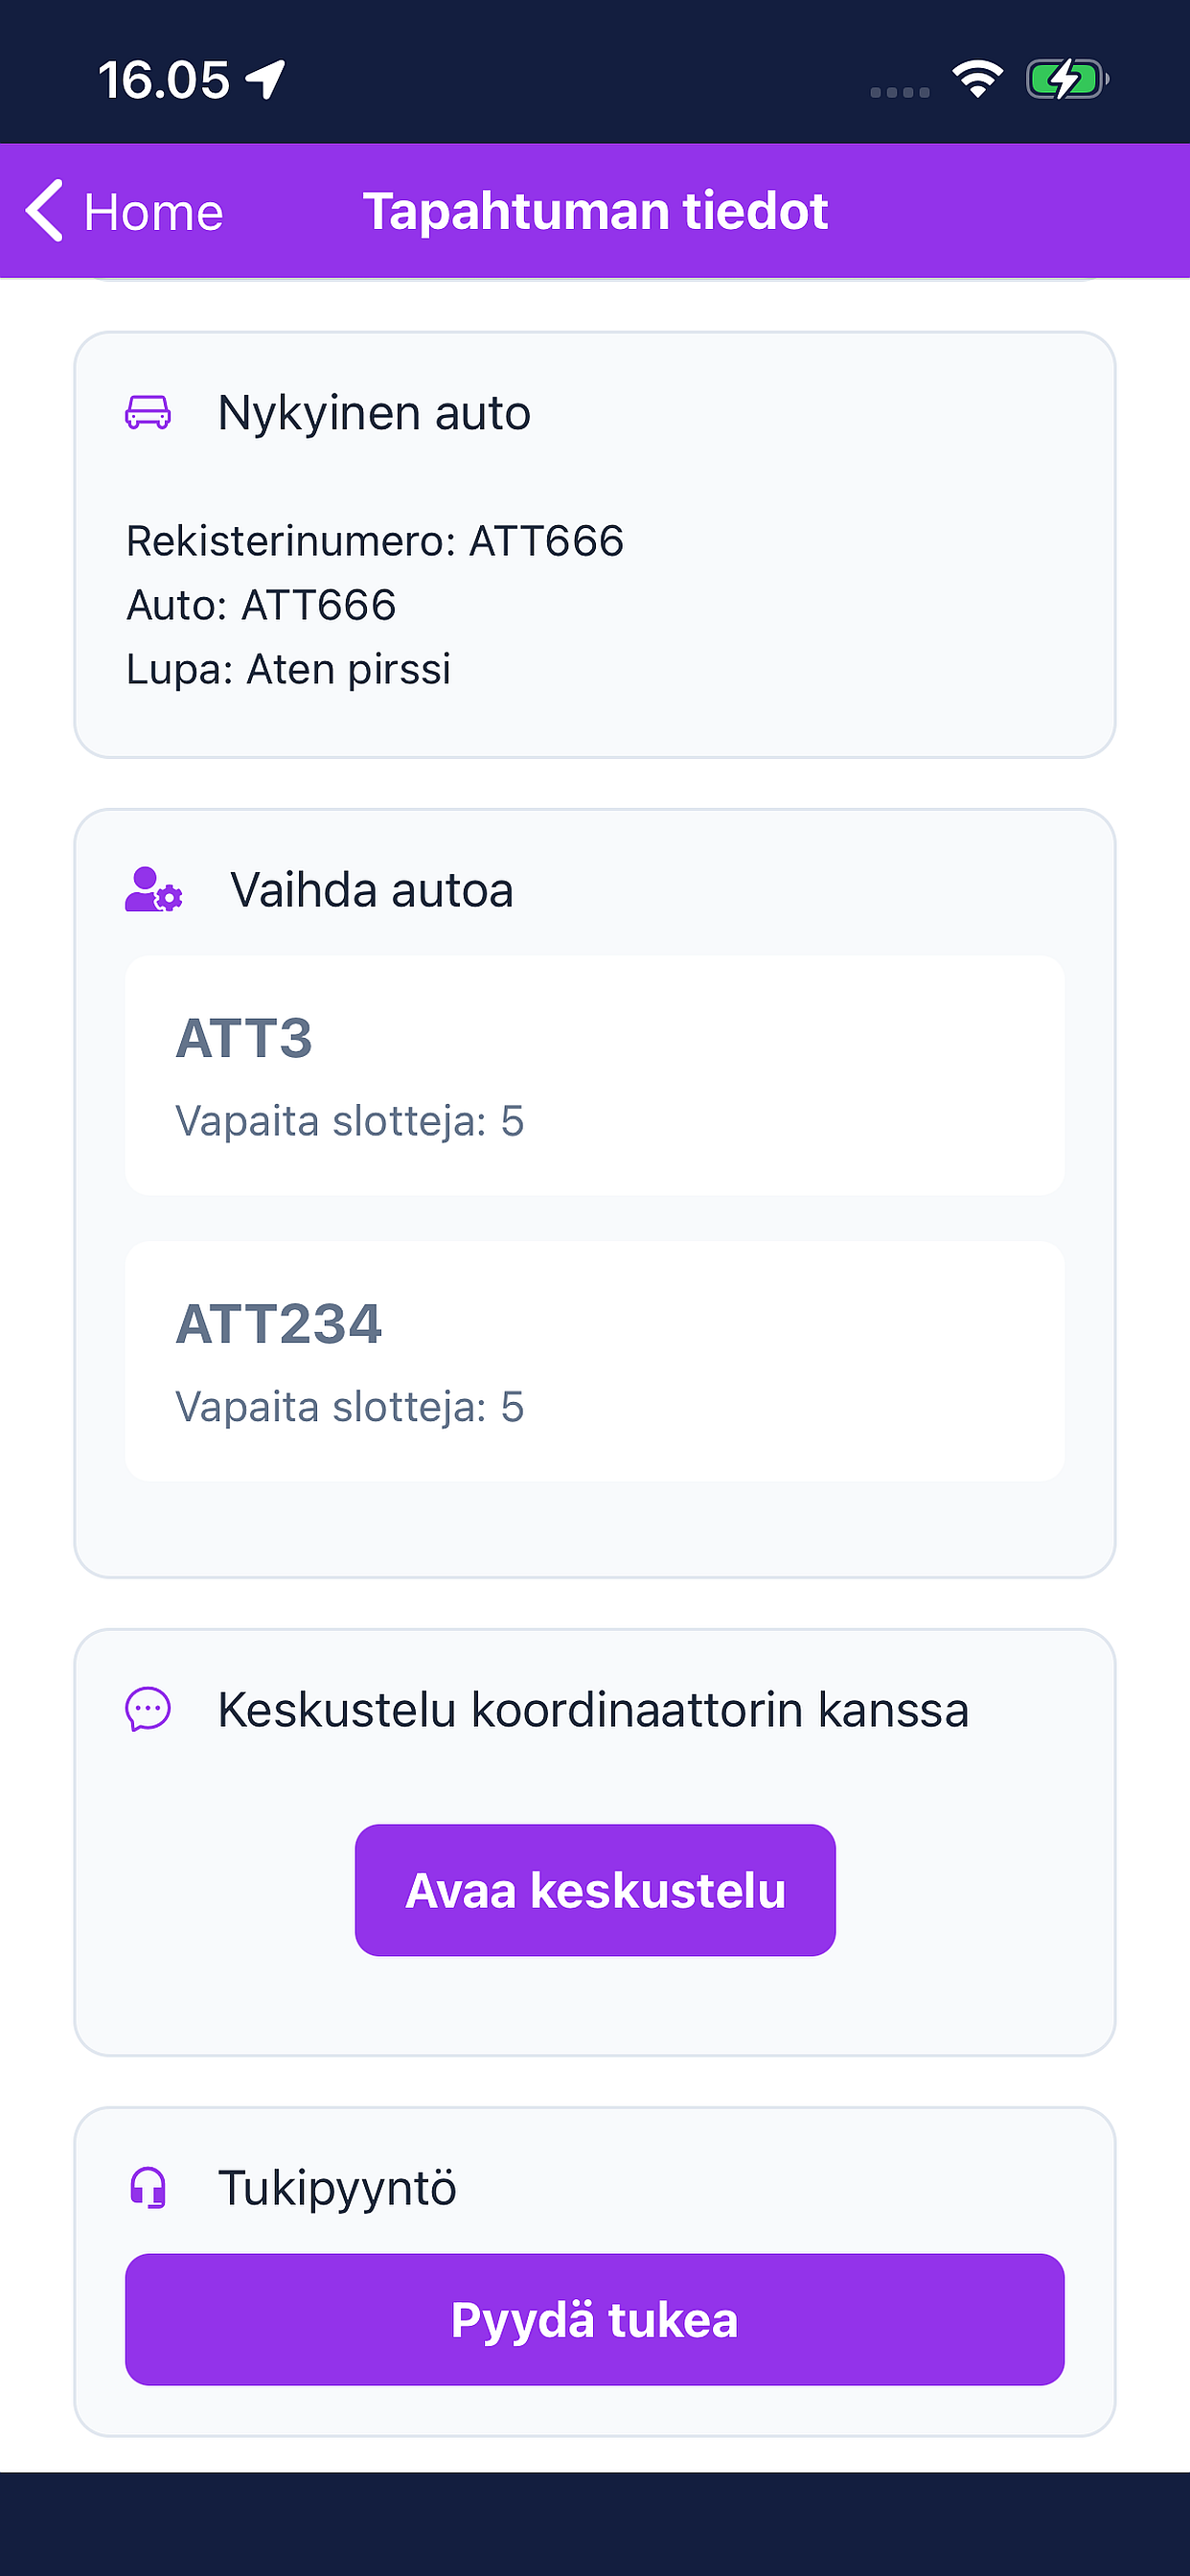Tap the Keskustelu koordinaattorin kanssa heading
Image resolution: width=1190 pixels, height=2576 pixels.
[x=593, y=1709]
